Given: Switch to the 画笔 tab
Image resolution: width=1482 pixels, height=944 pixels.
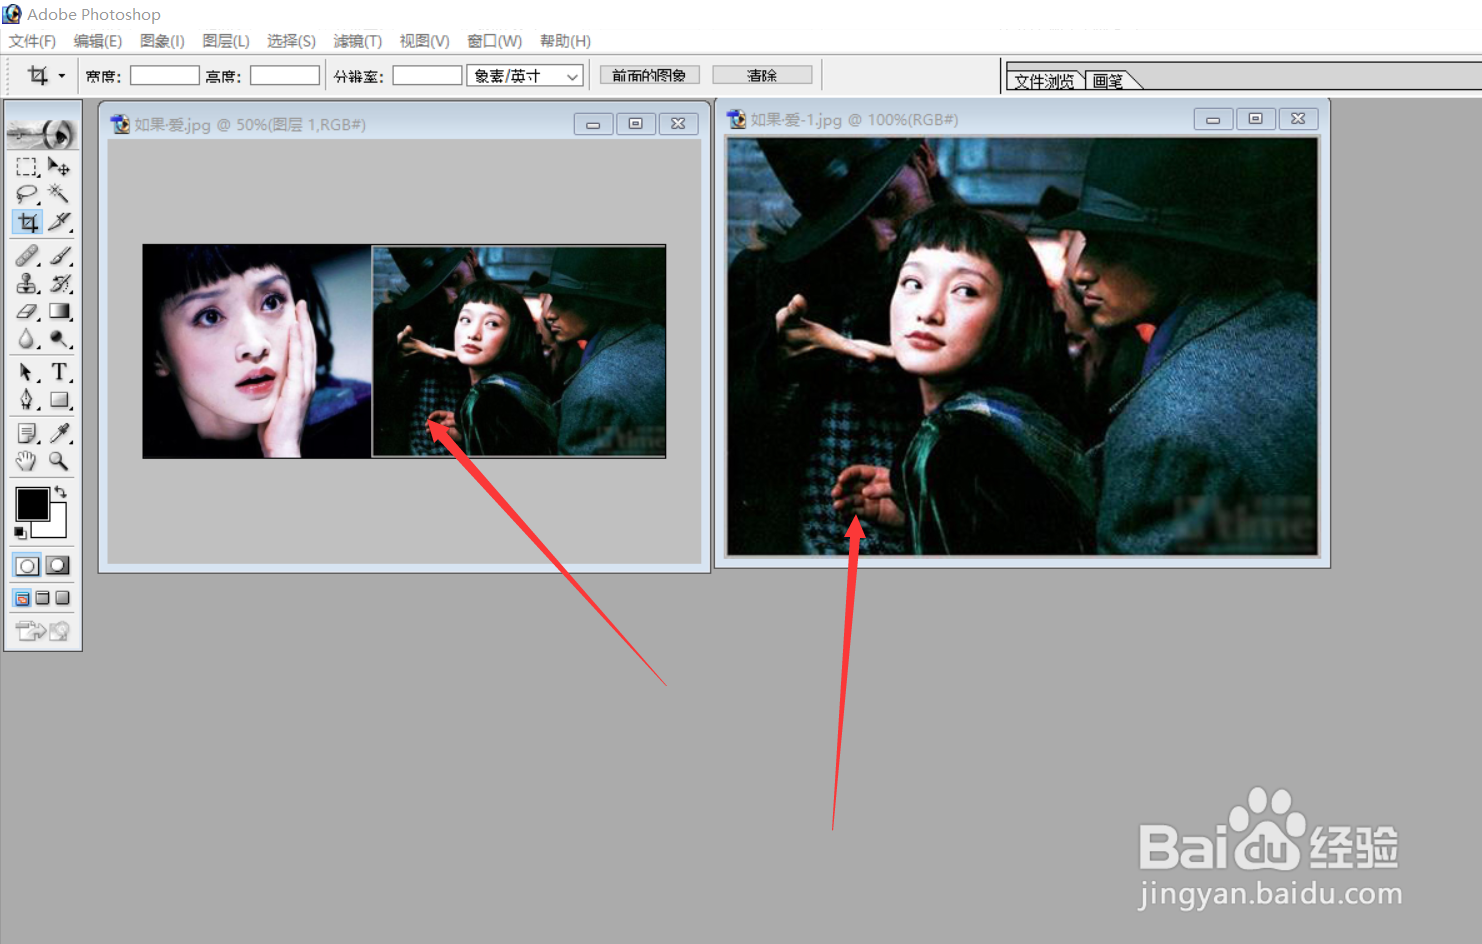Looking at the screenshot, I should 1108,81.
